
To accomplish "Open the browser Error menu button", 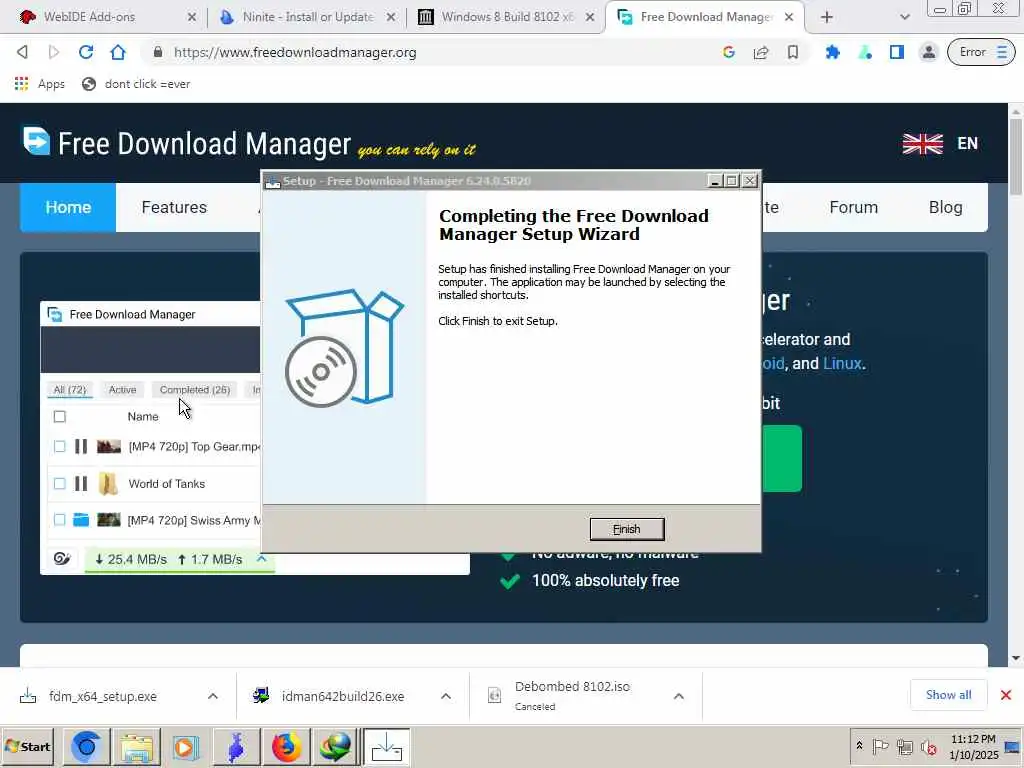I will [x=981, y=52].
